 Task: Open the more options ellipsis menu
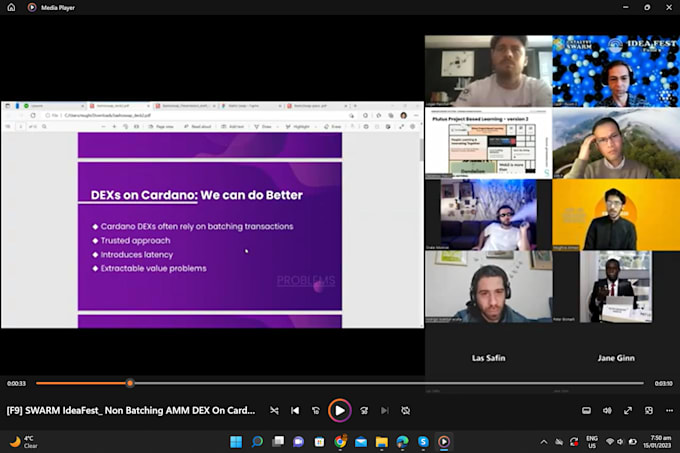tap(670, 410)
